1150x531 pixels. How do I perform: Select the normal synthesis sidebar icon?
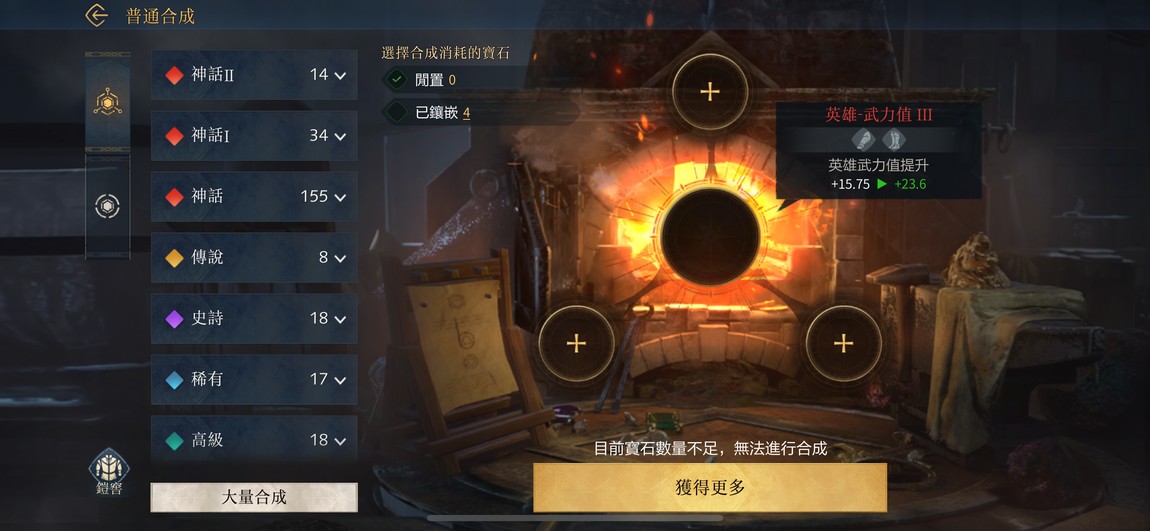coord(108,103)
